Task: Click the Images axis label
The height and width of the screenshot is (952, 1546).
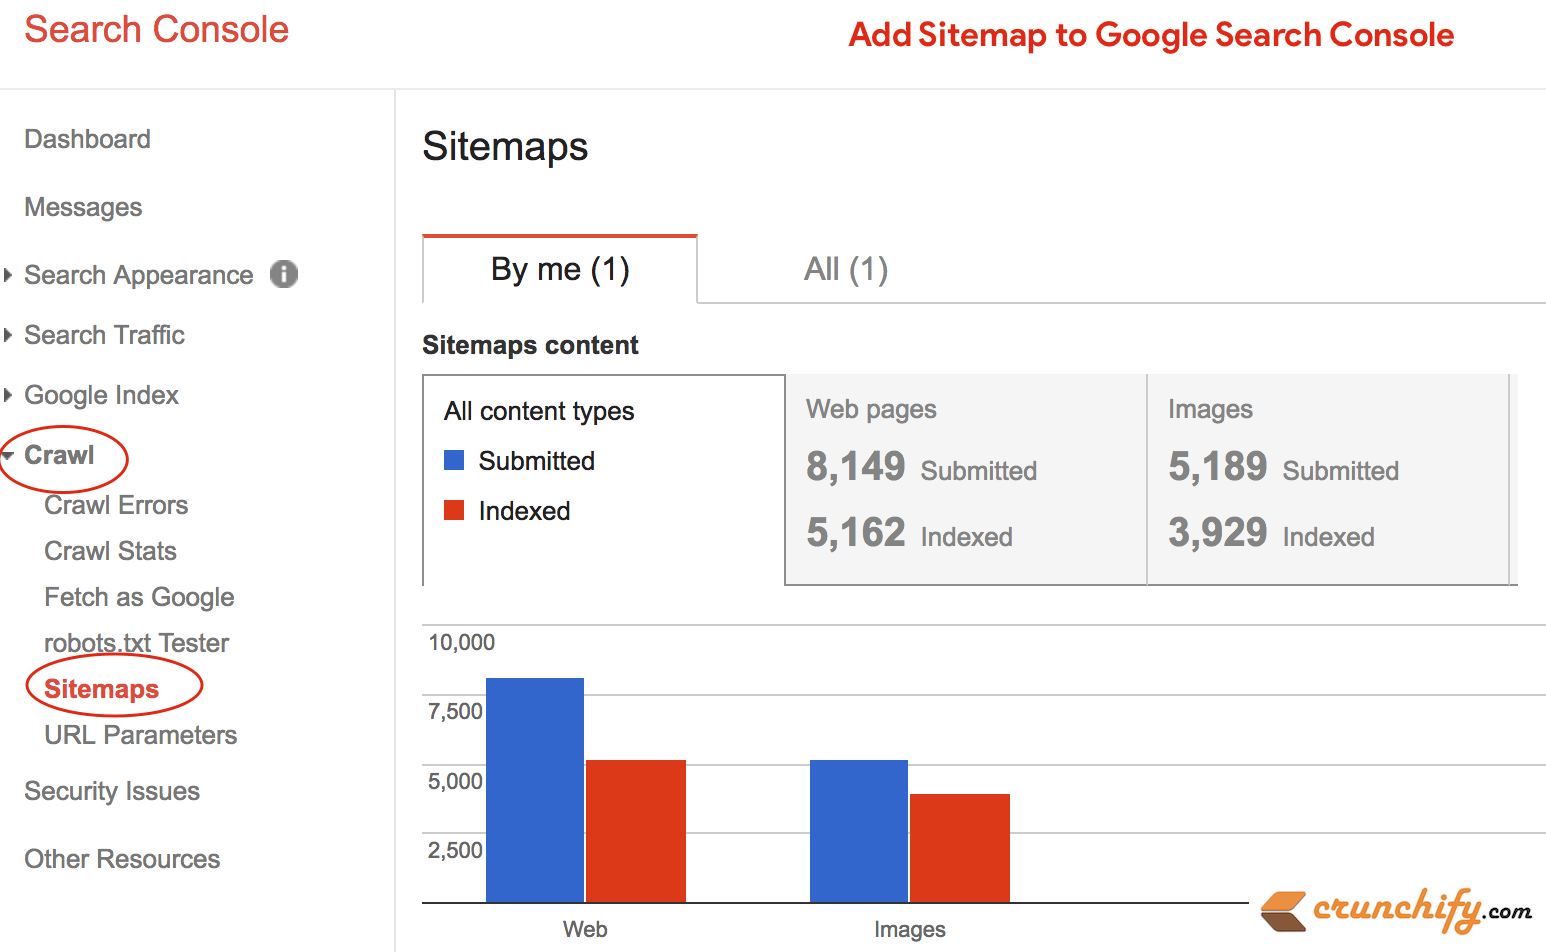Action: [x=910, y=929]
